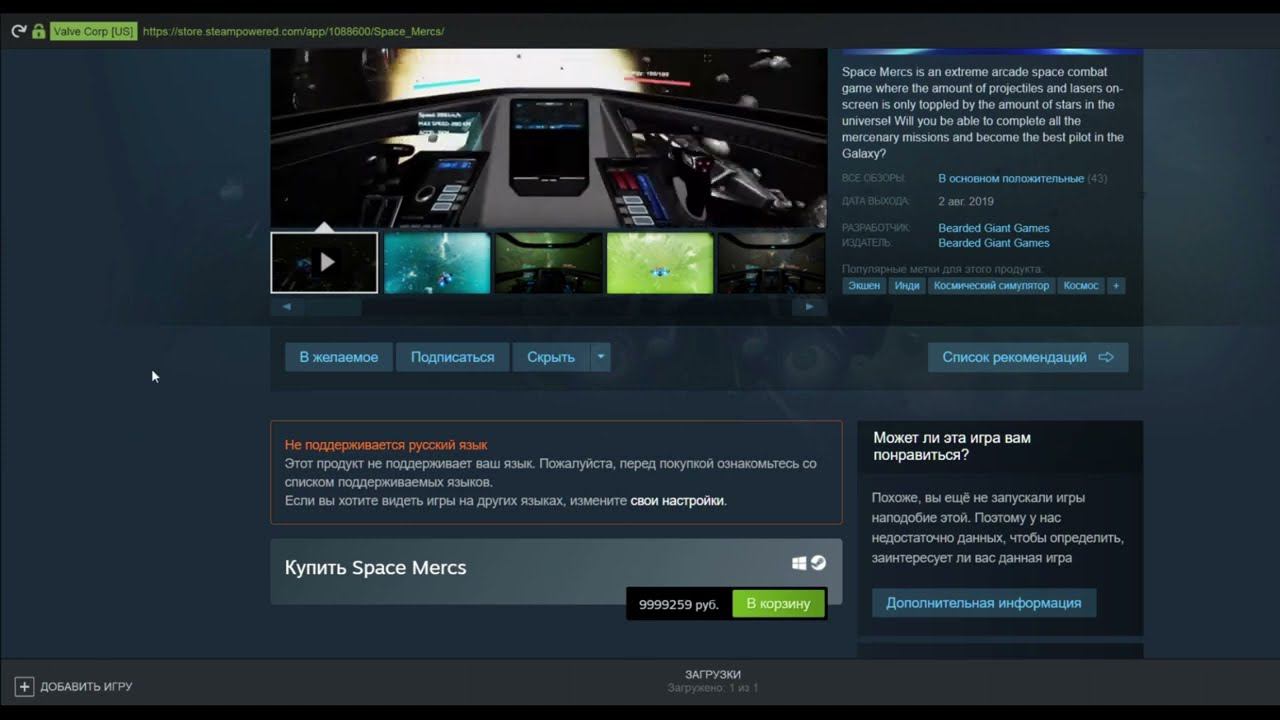
Task: Add Space Mercs with В корзину button
Action: point(778,604)
